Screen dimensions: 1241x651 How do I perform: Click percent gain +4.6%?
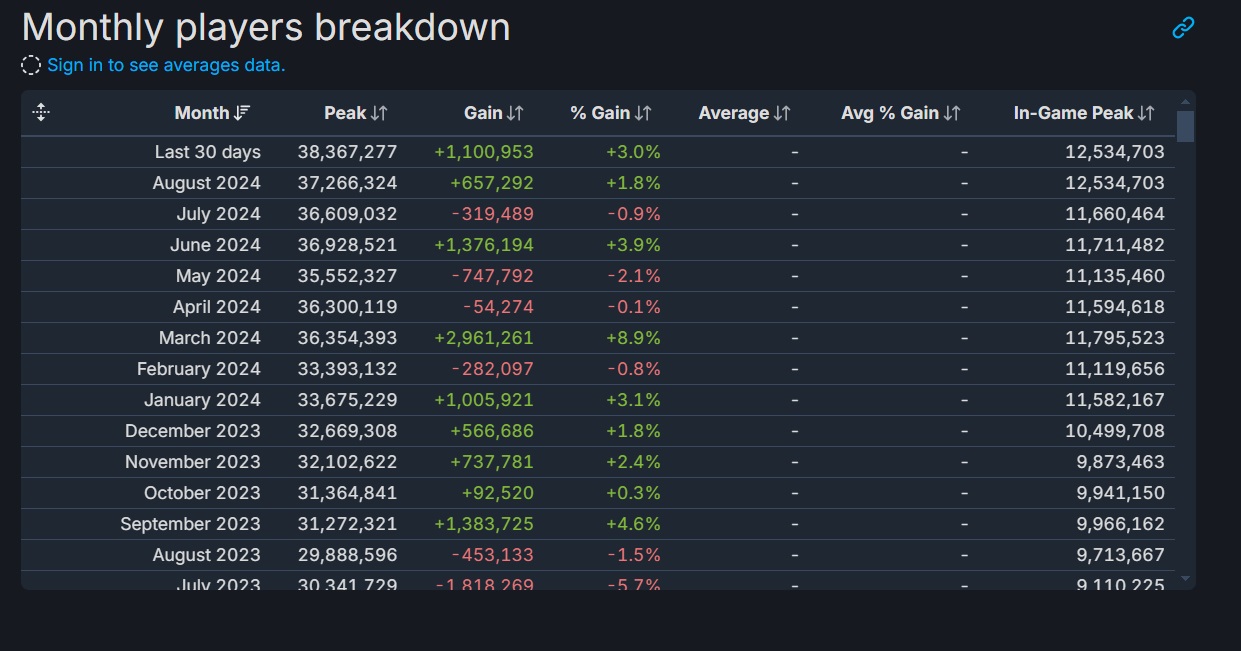[x=634, y=524]
